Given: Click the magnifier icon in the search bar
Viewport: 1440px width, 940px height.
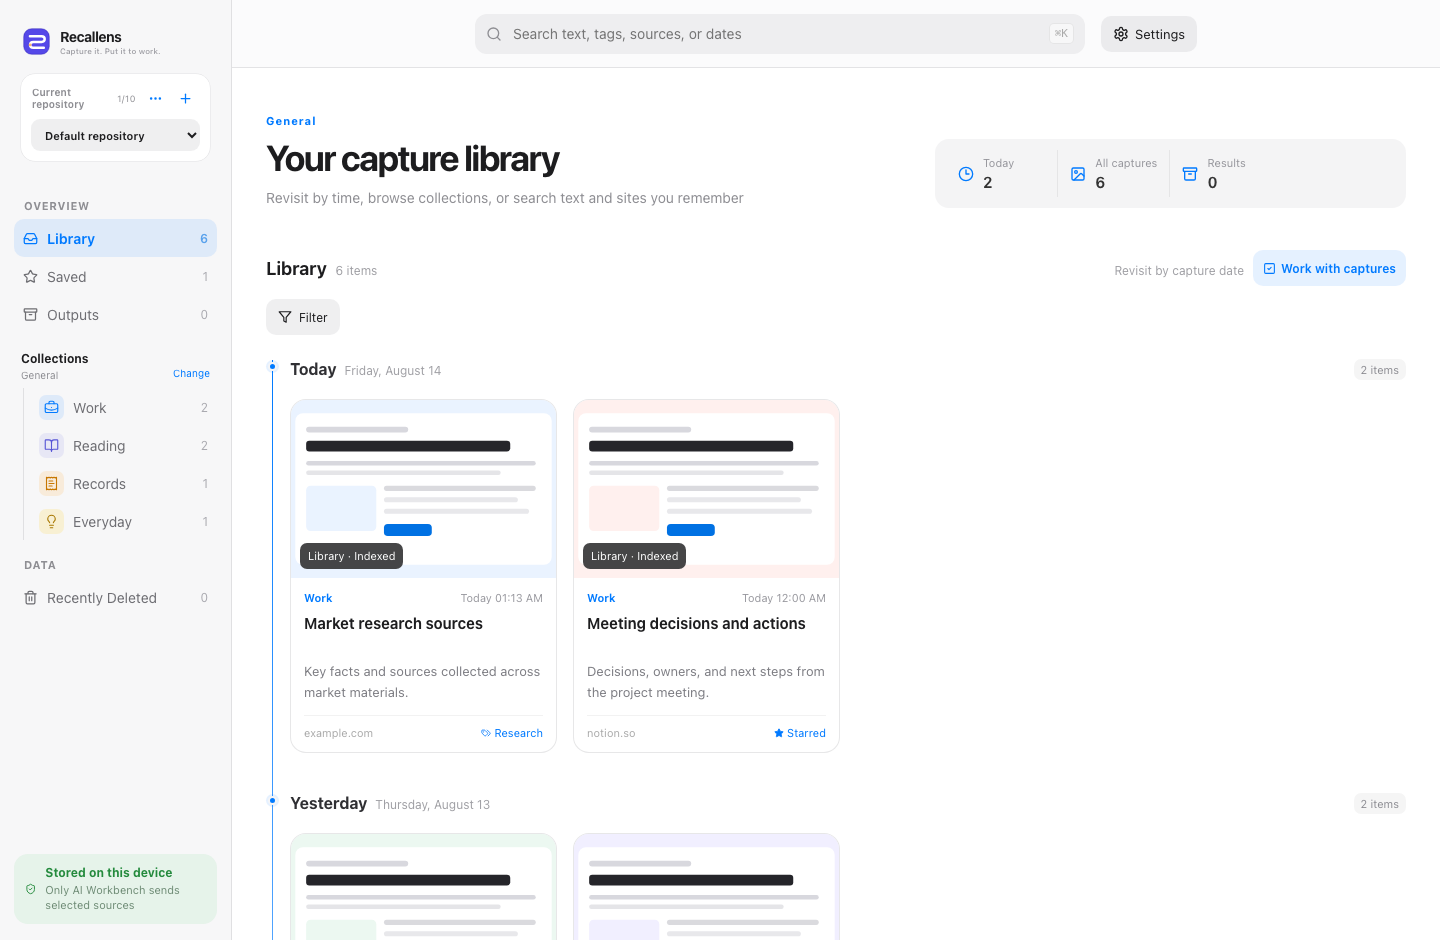Looking at the screenshot, I should coord(494,34).
